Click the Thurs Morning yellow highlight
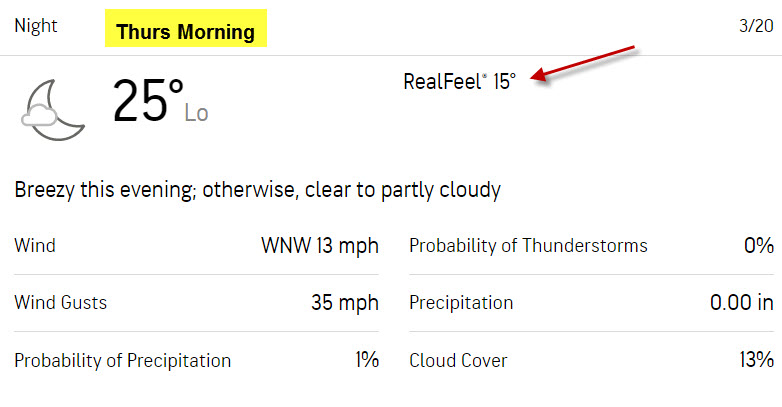 tap(186, 28)
